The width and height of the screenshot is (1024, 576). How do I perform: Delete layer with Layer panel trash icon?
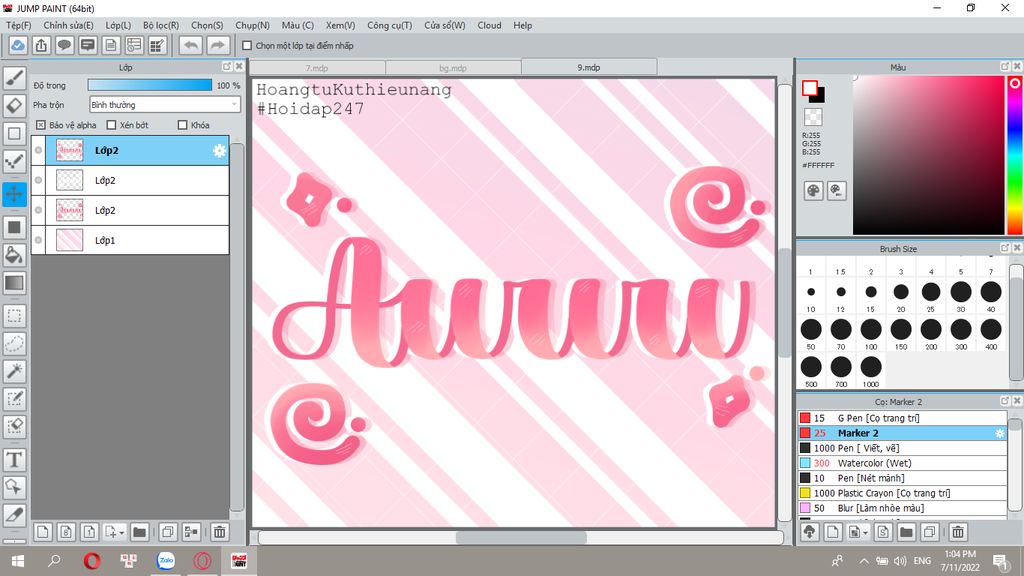click(x=219, y=532)
